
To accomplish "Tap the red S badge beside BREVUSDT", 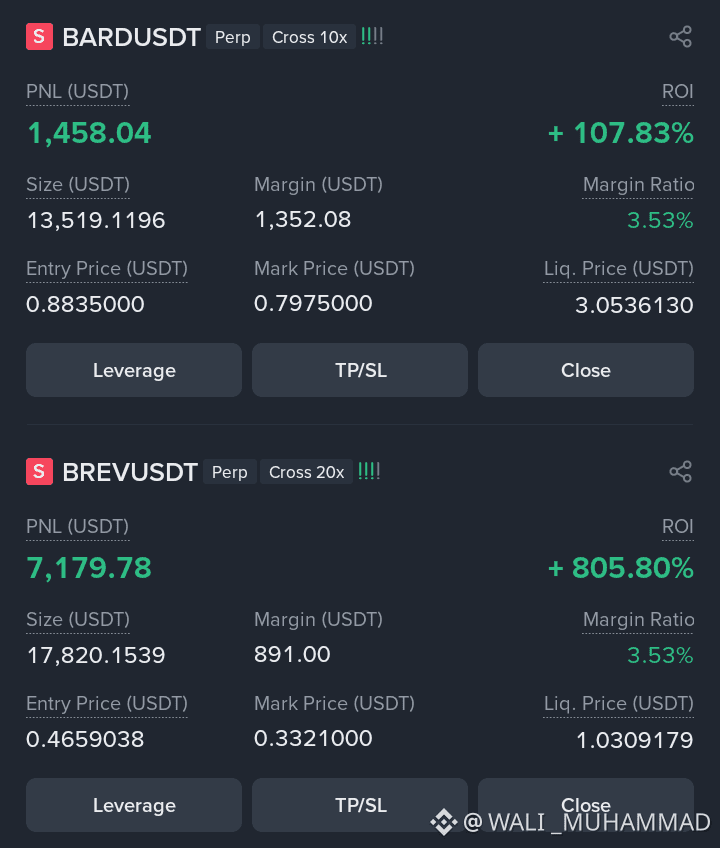I will pyautogui.click(x=39, y=472).
